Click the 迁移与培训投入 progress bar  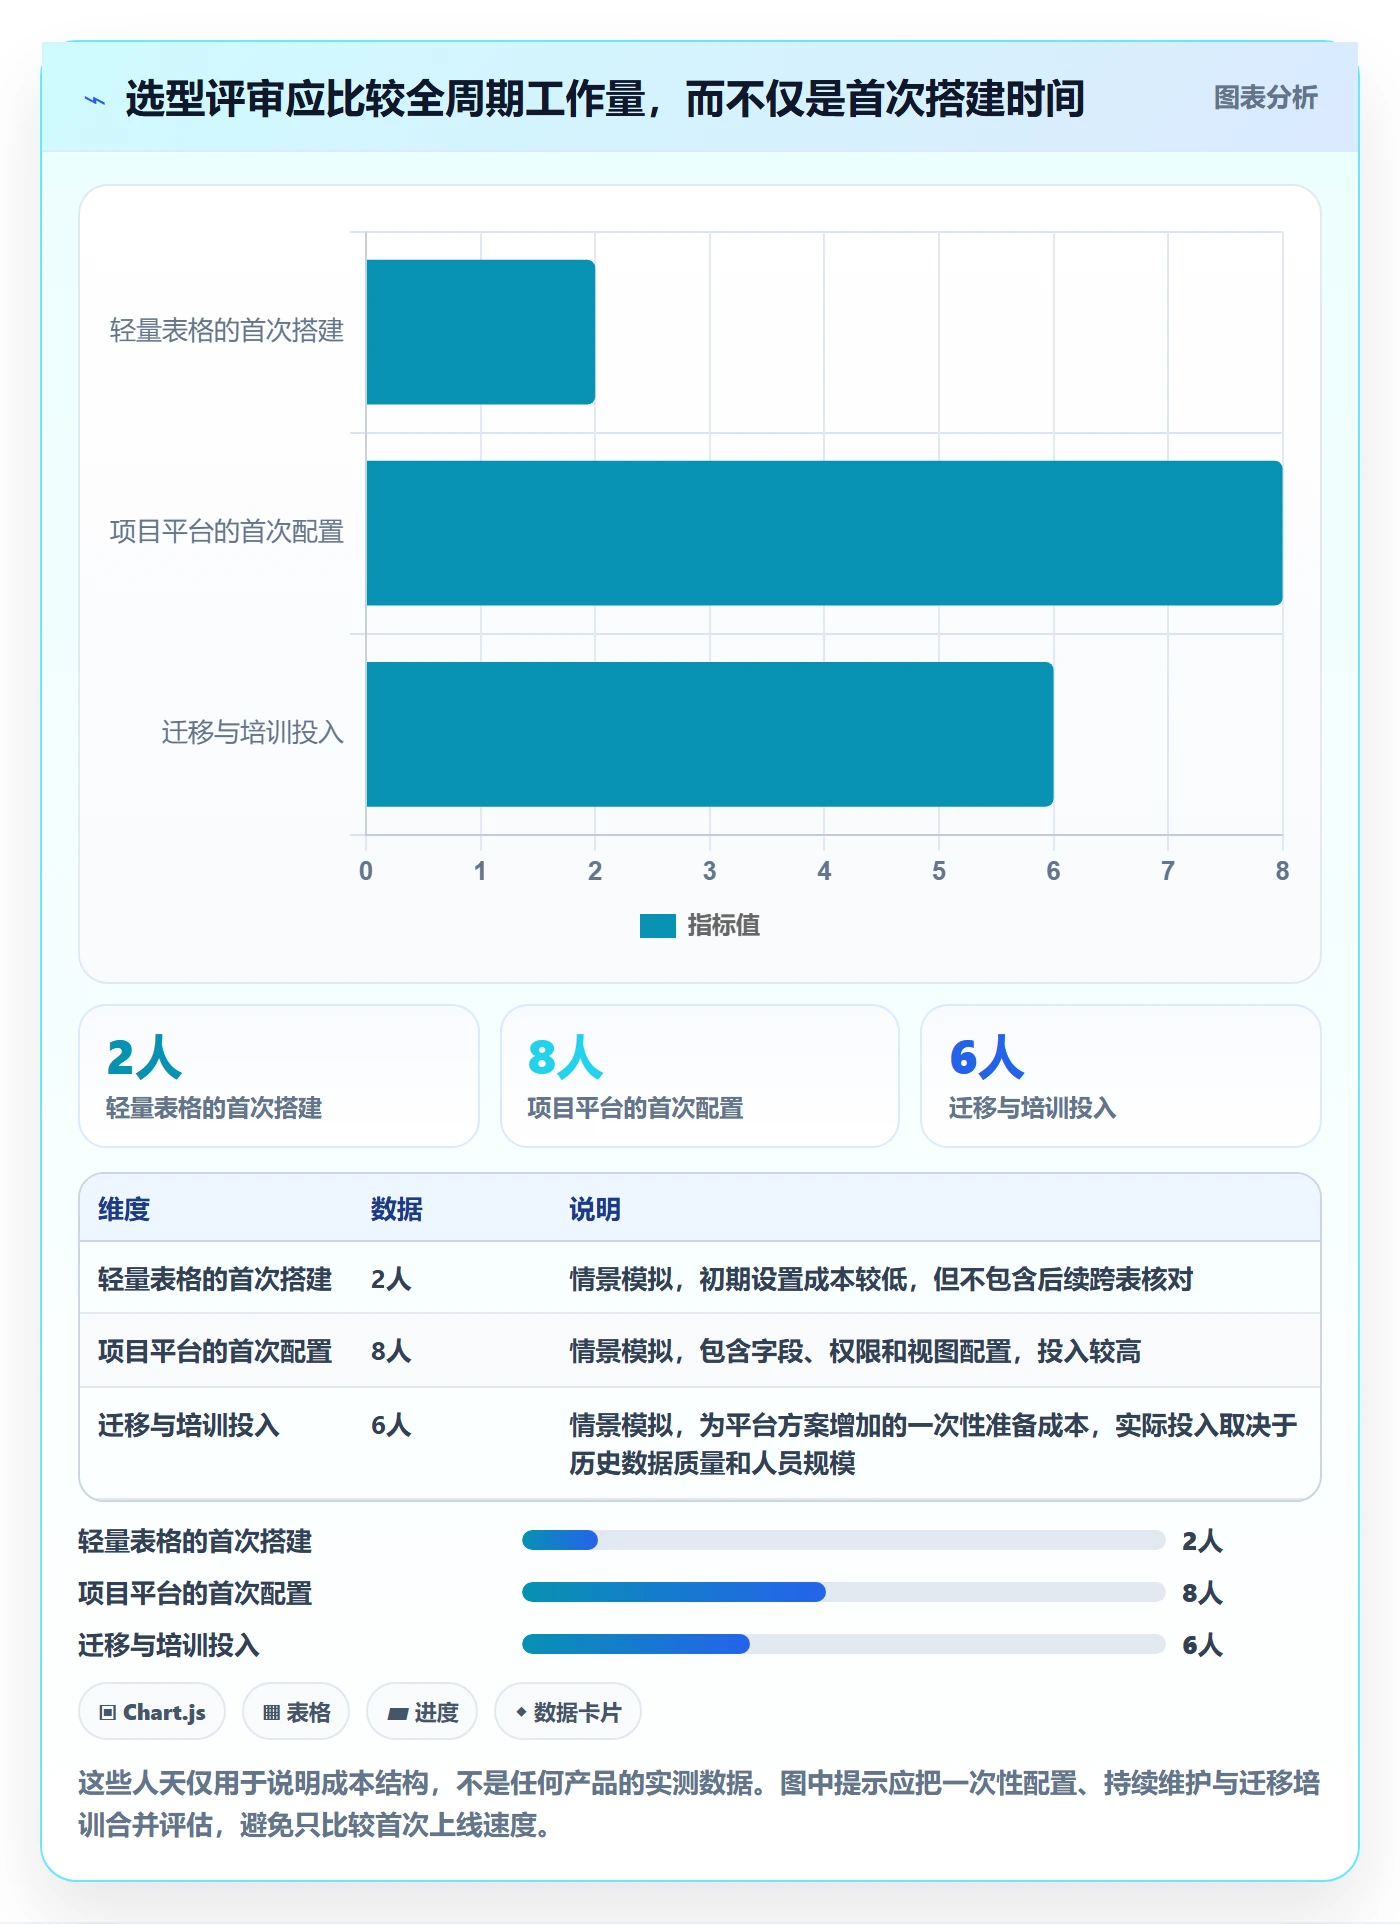tap(843, 1644)
